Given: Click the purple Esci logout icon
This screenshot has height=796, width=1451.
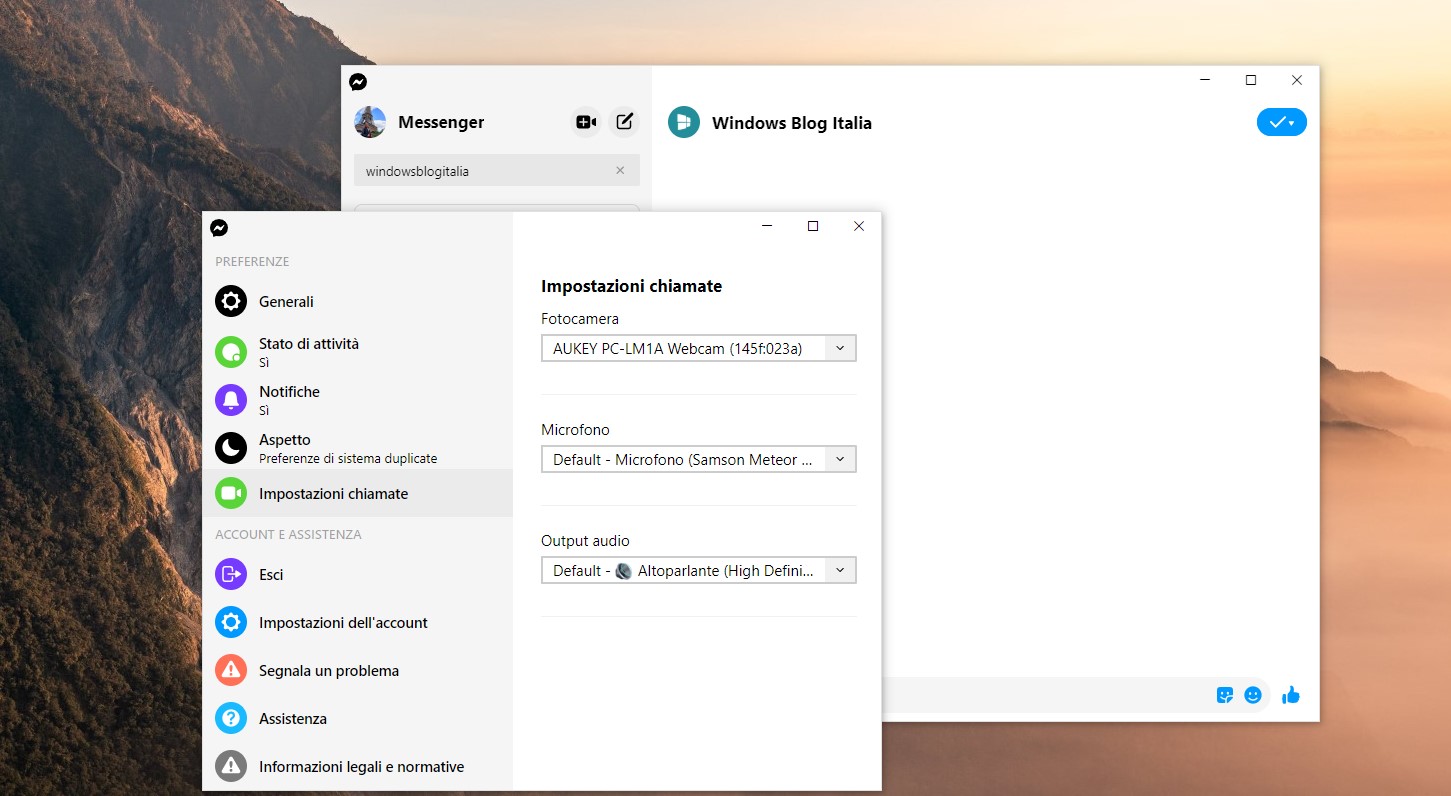Looking at the screenshot, I should click(x=231, y=574).
